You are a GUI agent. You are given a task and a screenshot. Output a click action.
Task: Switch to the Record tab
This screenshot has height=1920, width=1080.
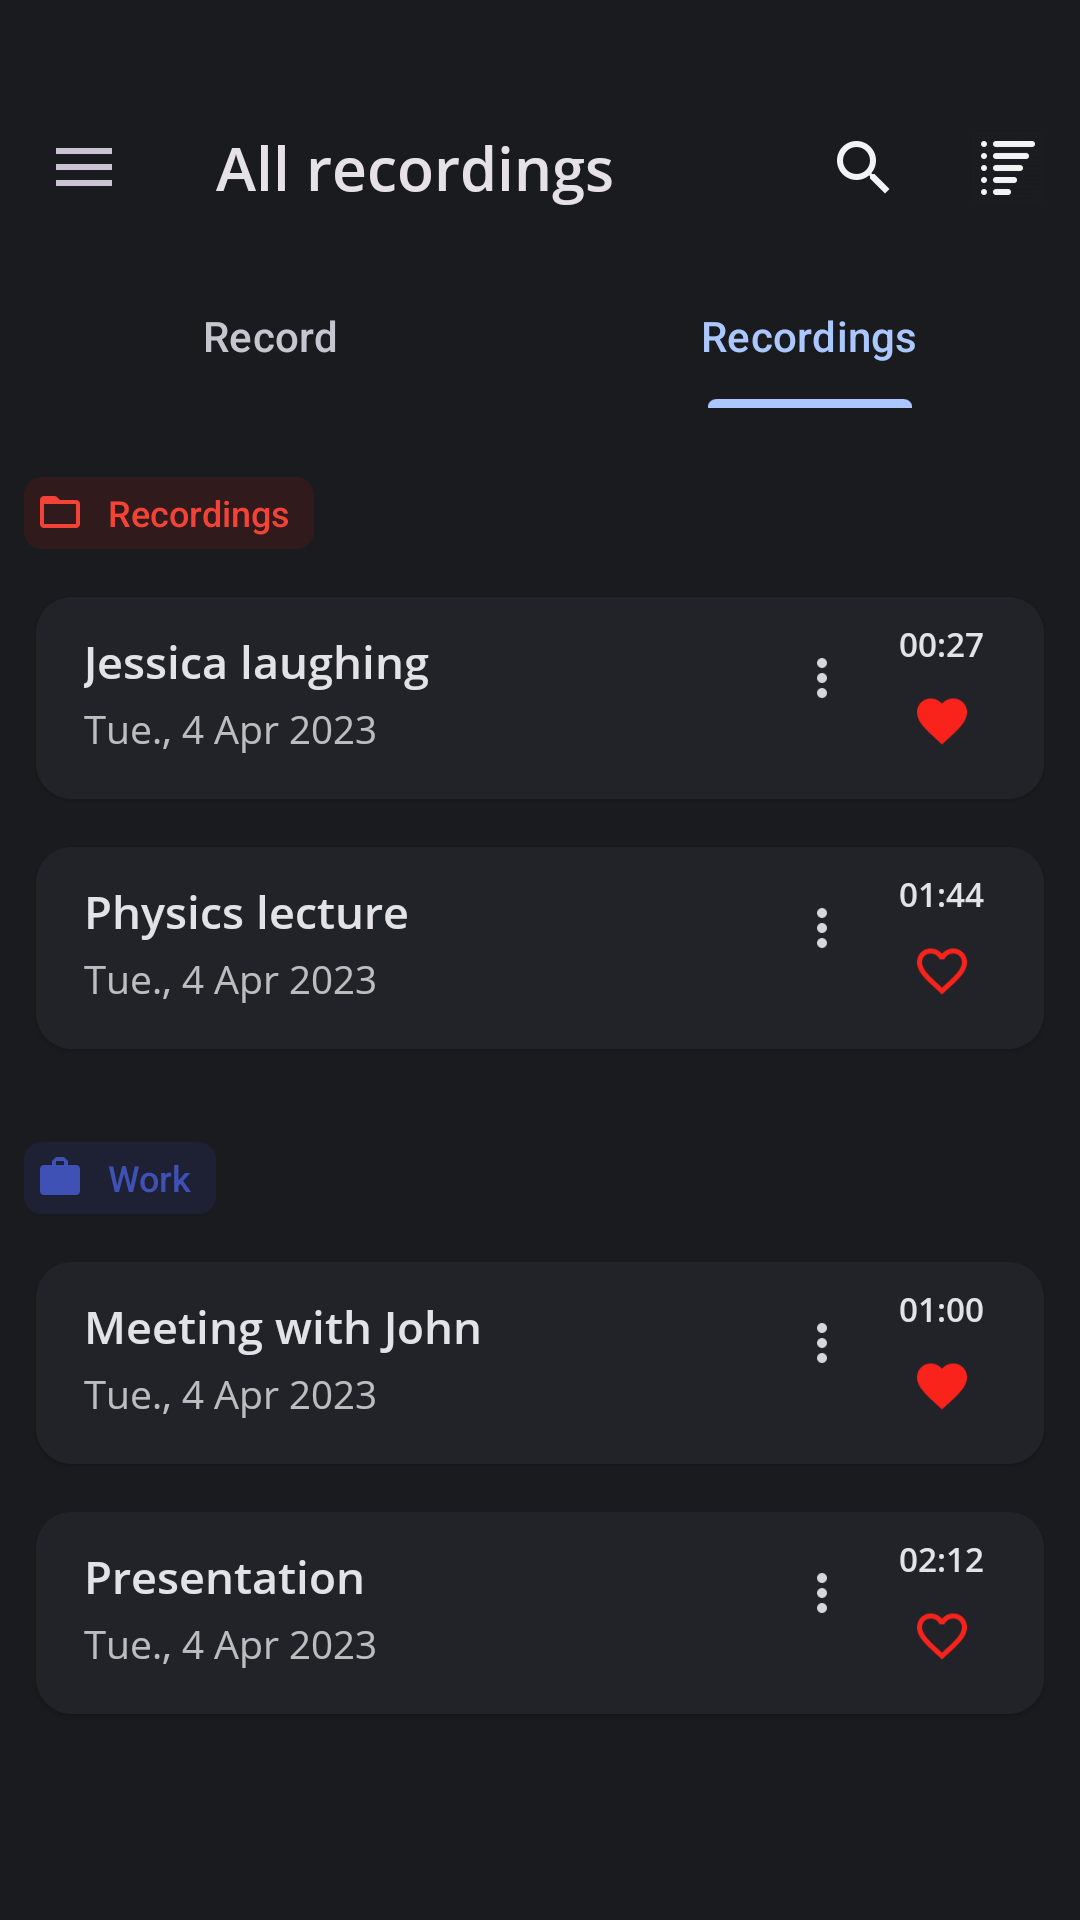click(x=270, y=338)
